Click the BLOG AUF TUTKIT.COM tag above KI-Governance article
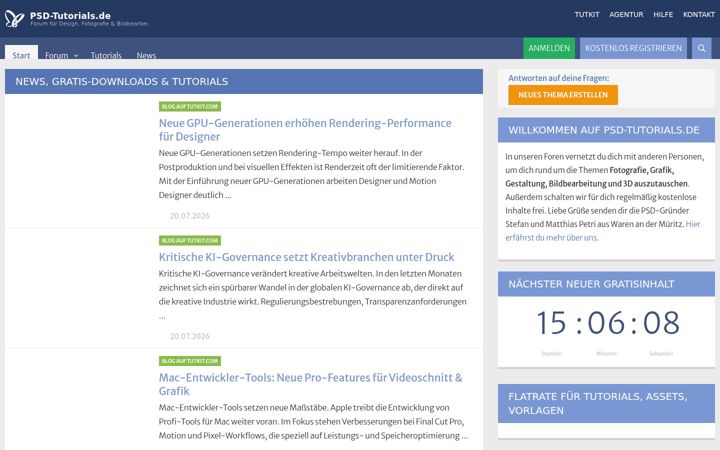Viewport: 720px width, 450px height. pyautogui.click(x=190, y=241)
